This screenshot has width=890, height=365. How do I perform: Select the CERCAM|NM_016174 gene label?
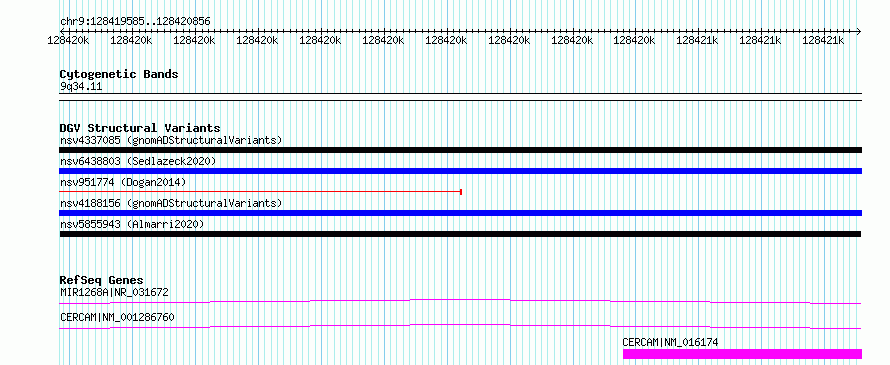(670, 342)
